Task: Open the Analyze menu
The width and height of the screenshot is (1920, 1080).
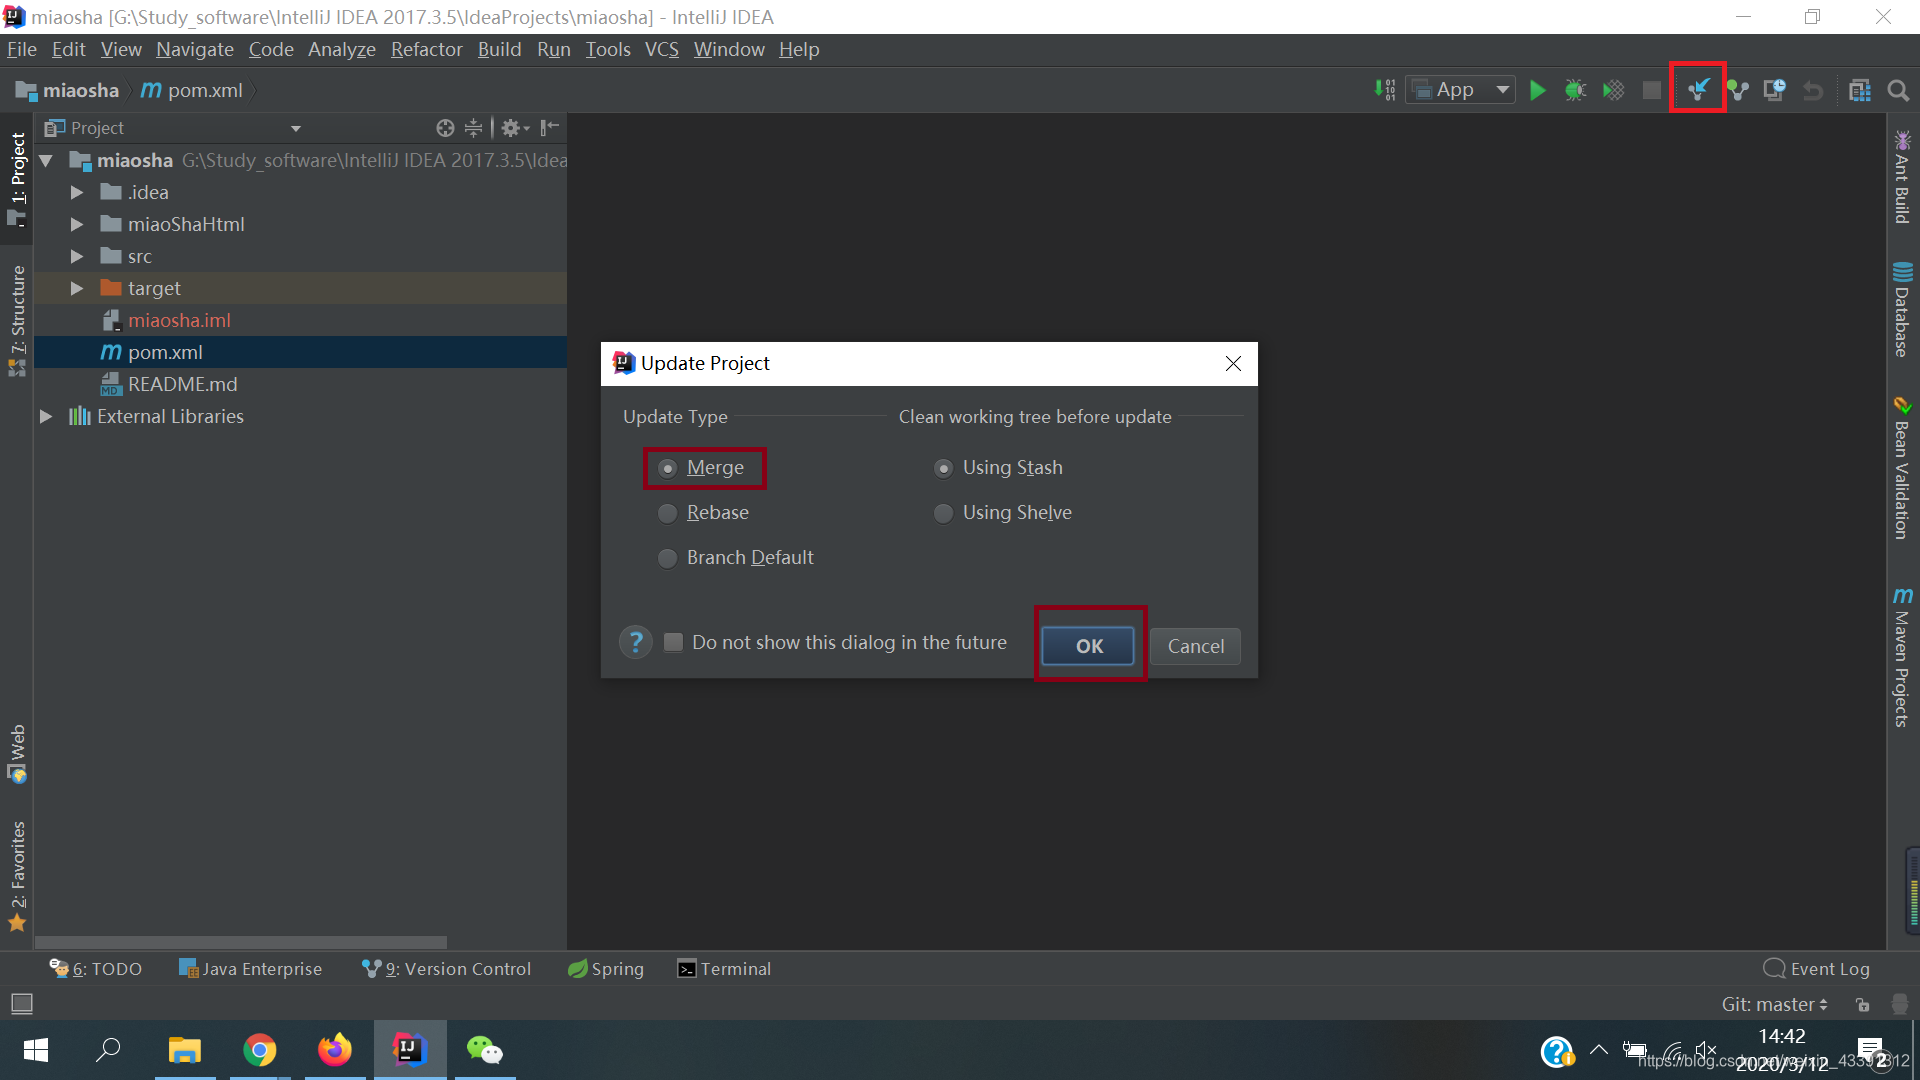Action: coord(342,49)
